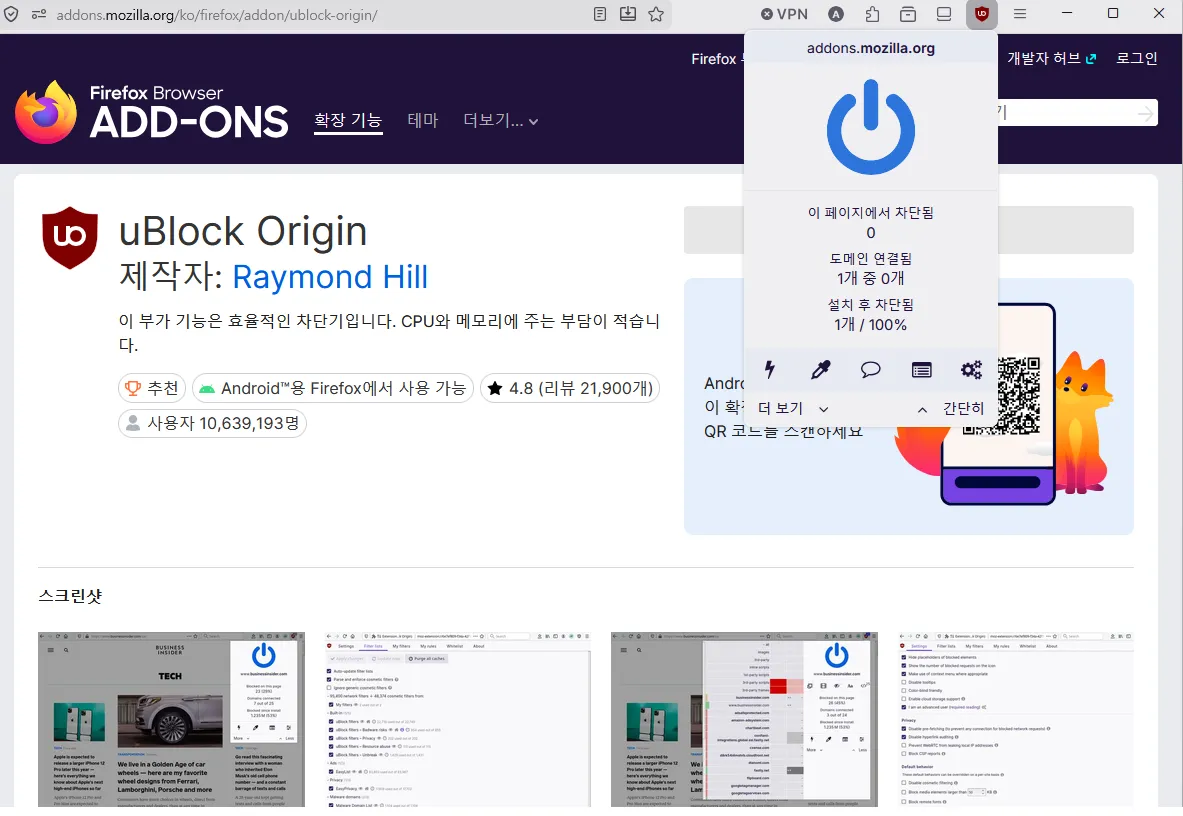Expand the 더보기… dropdown menu
This screenshot has height=816, width=1183.
click(x=501, y=120)
